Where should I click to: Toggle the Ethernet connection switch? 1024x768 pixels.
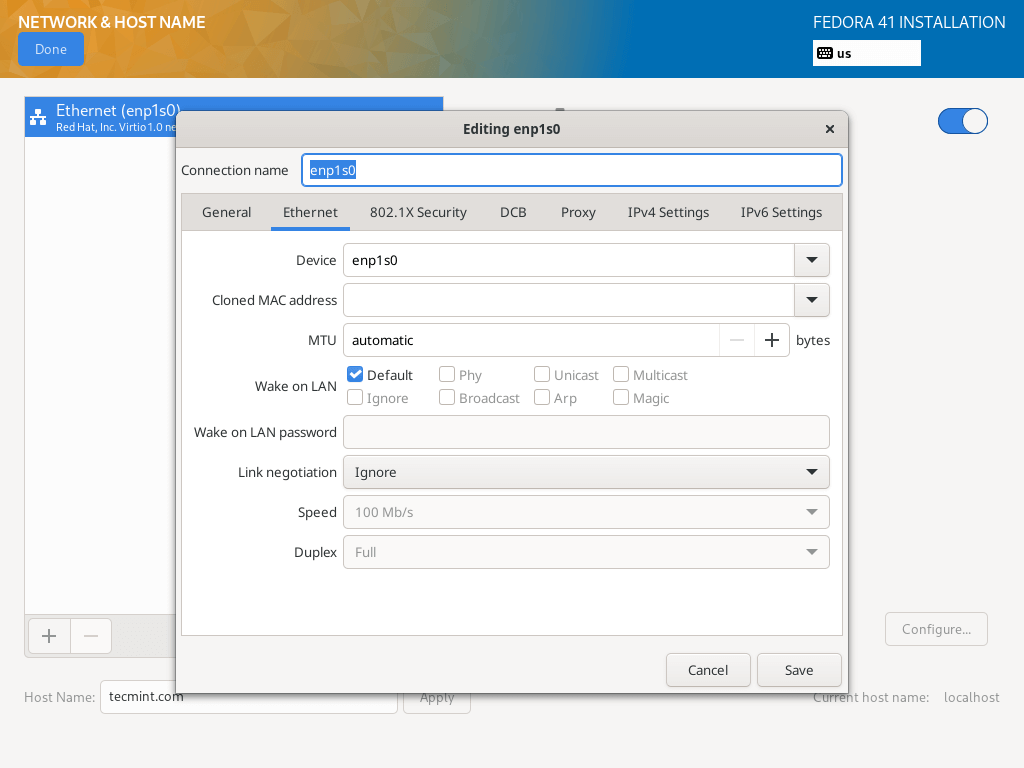pyautogui.click(x=962, y=121)
